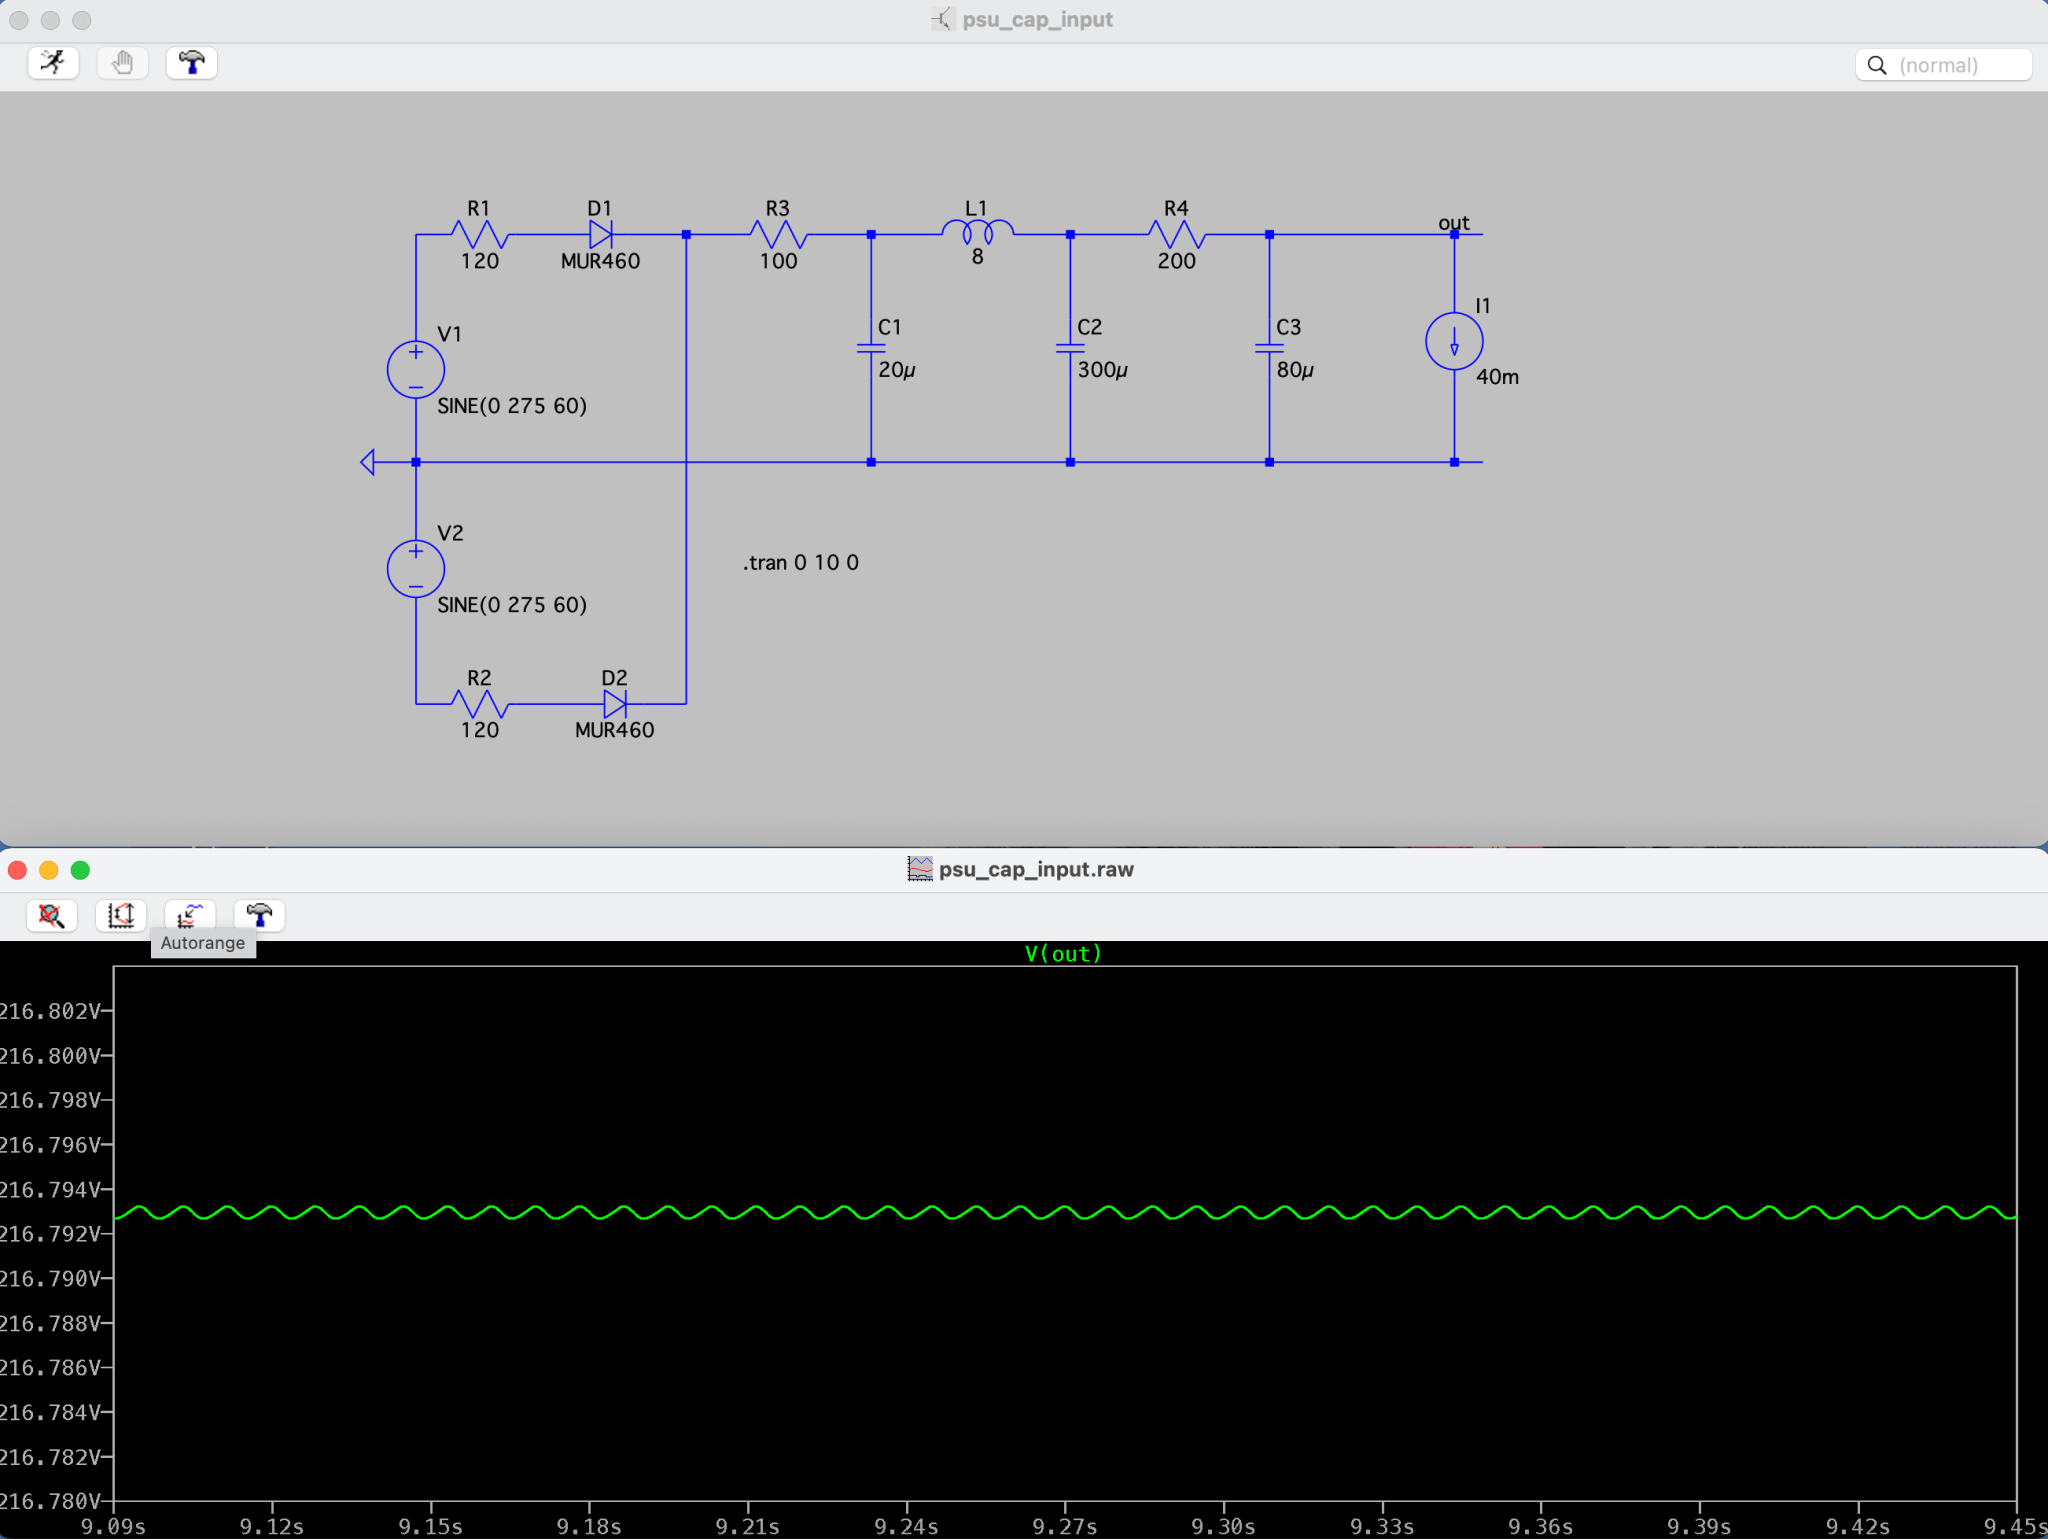Click the green V(out) waveform trace
This screenshot has width=2048, height=1539.
(1065, 1212)
